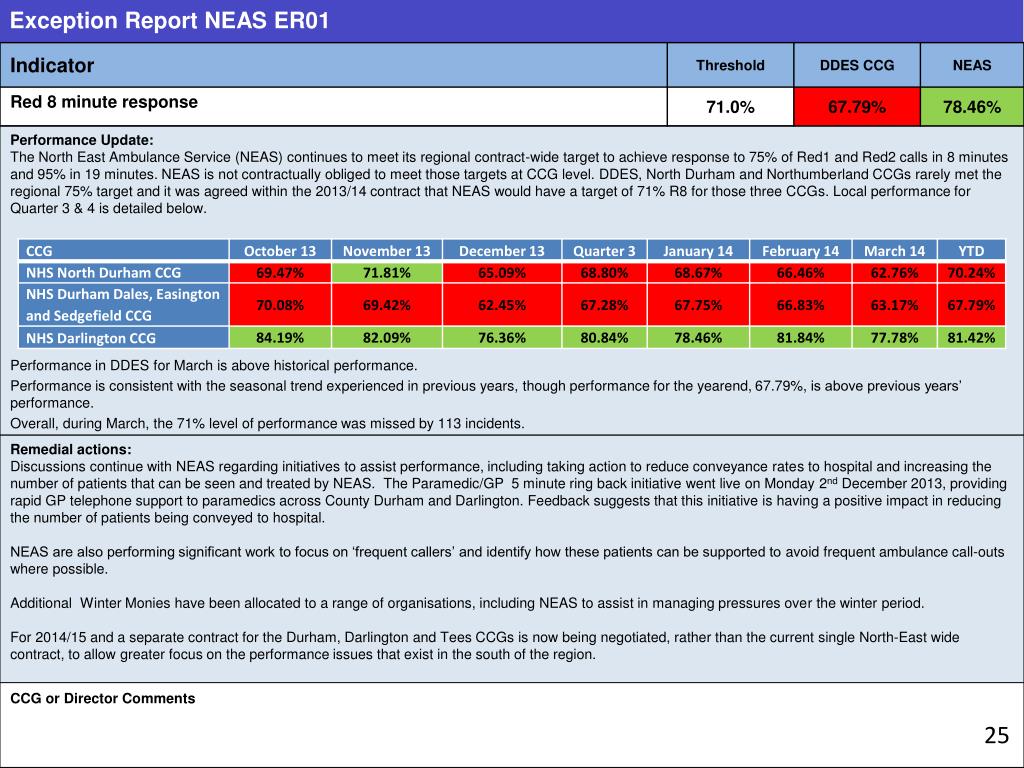Click North Durham March value 62.76%
This screenshot has height=768, width=1024.
click(895, 272)
